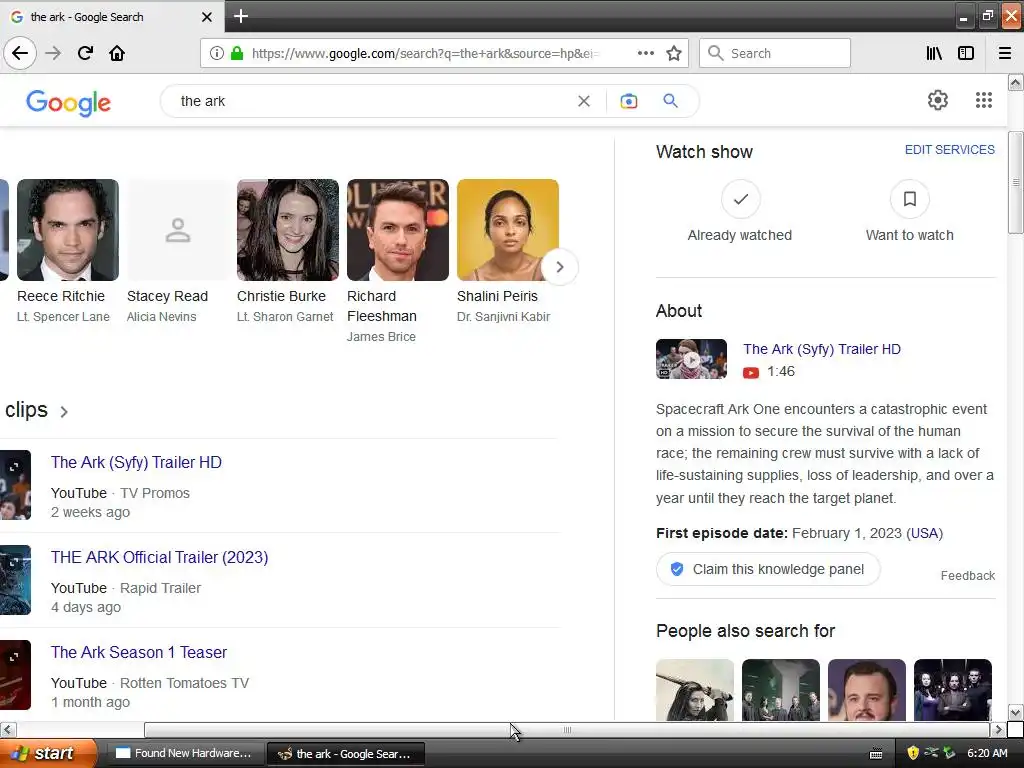Open The Ark (Syfy) Trailer HD in About
This screenshot has height=768, width=1024.
(822, 349)
